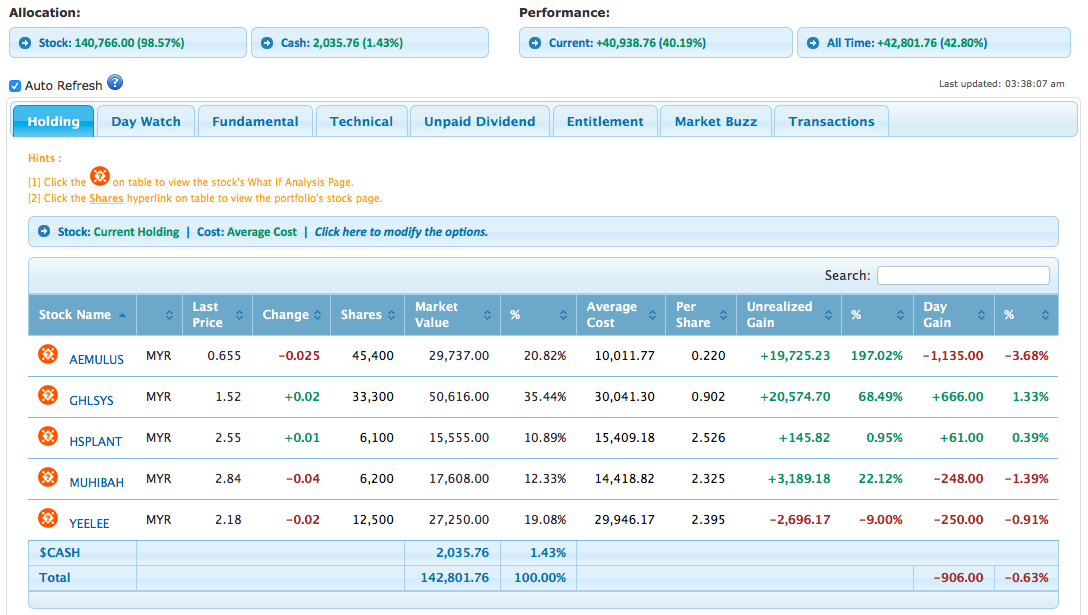Open What If Analysis for HSPLANT
The width and height of the screenshot is (1088, 615).
(x=48, y=436)
